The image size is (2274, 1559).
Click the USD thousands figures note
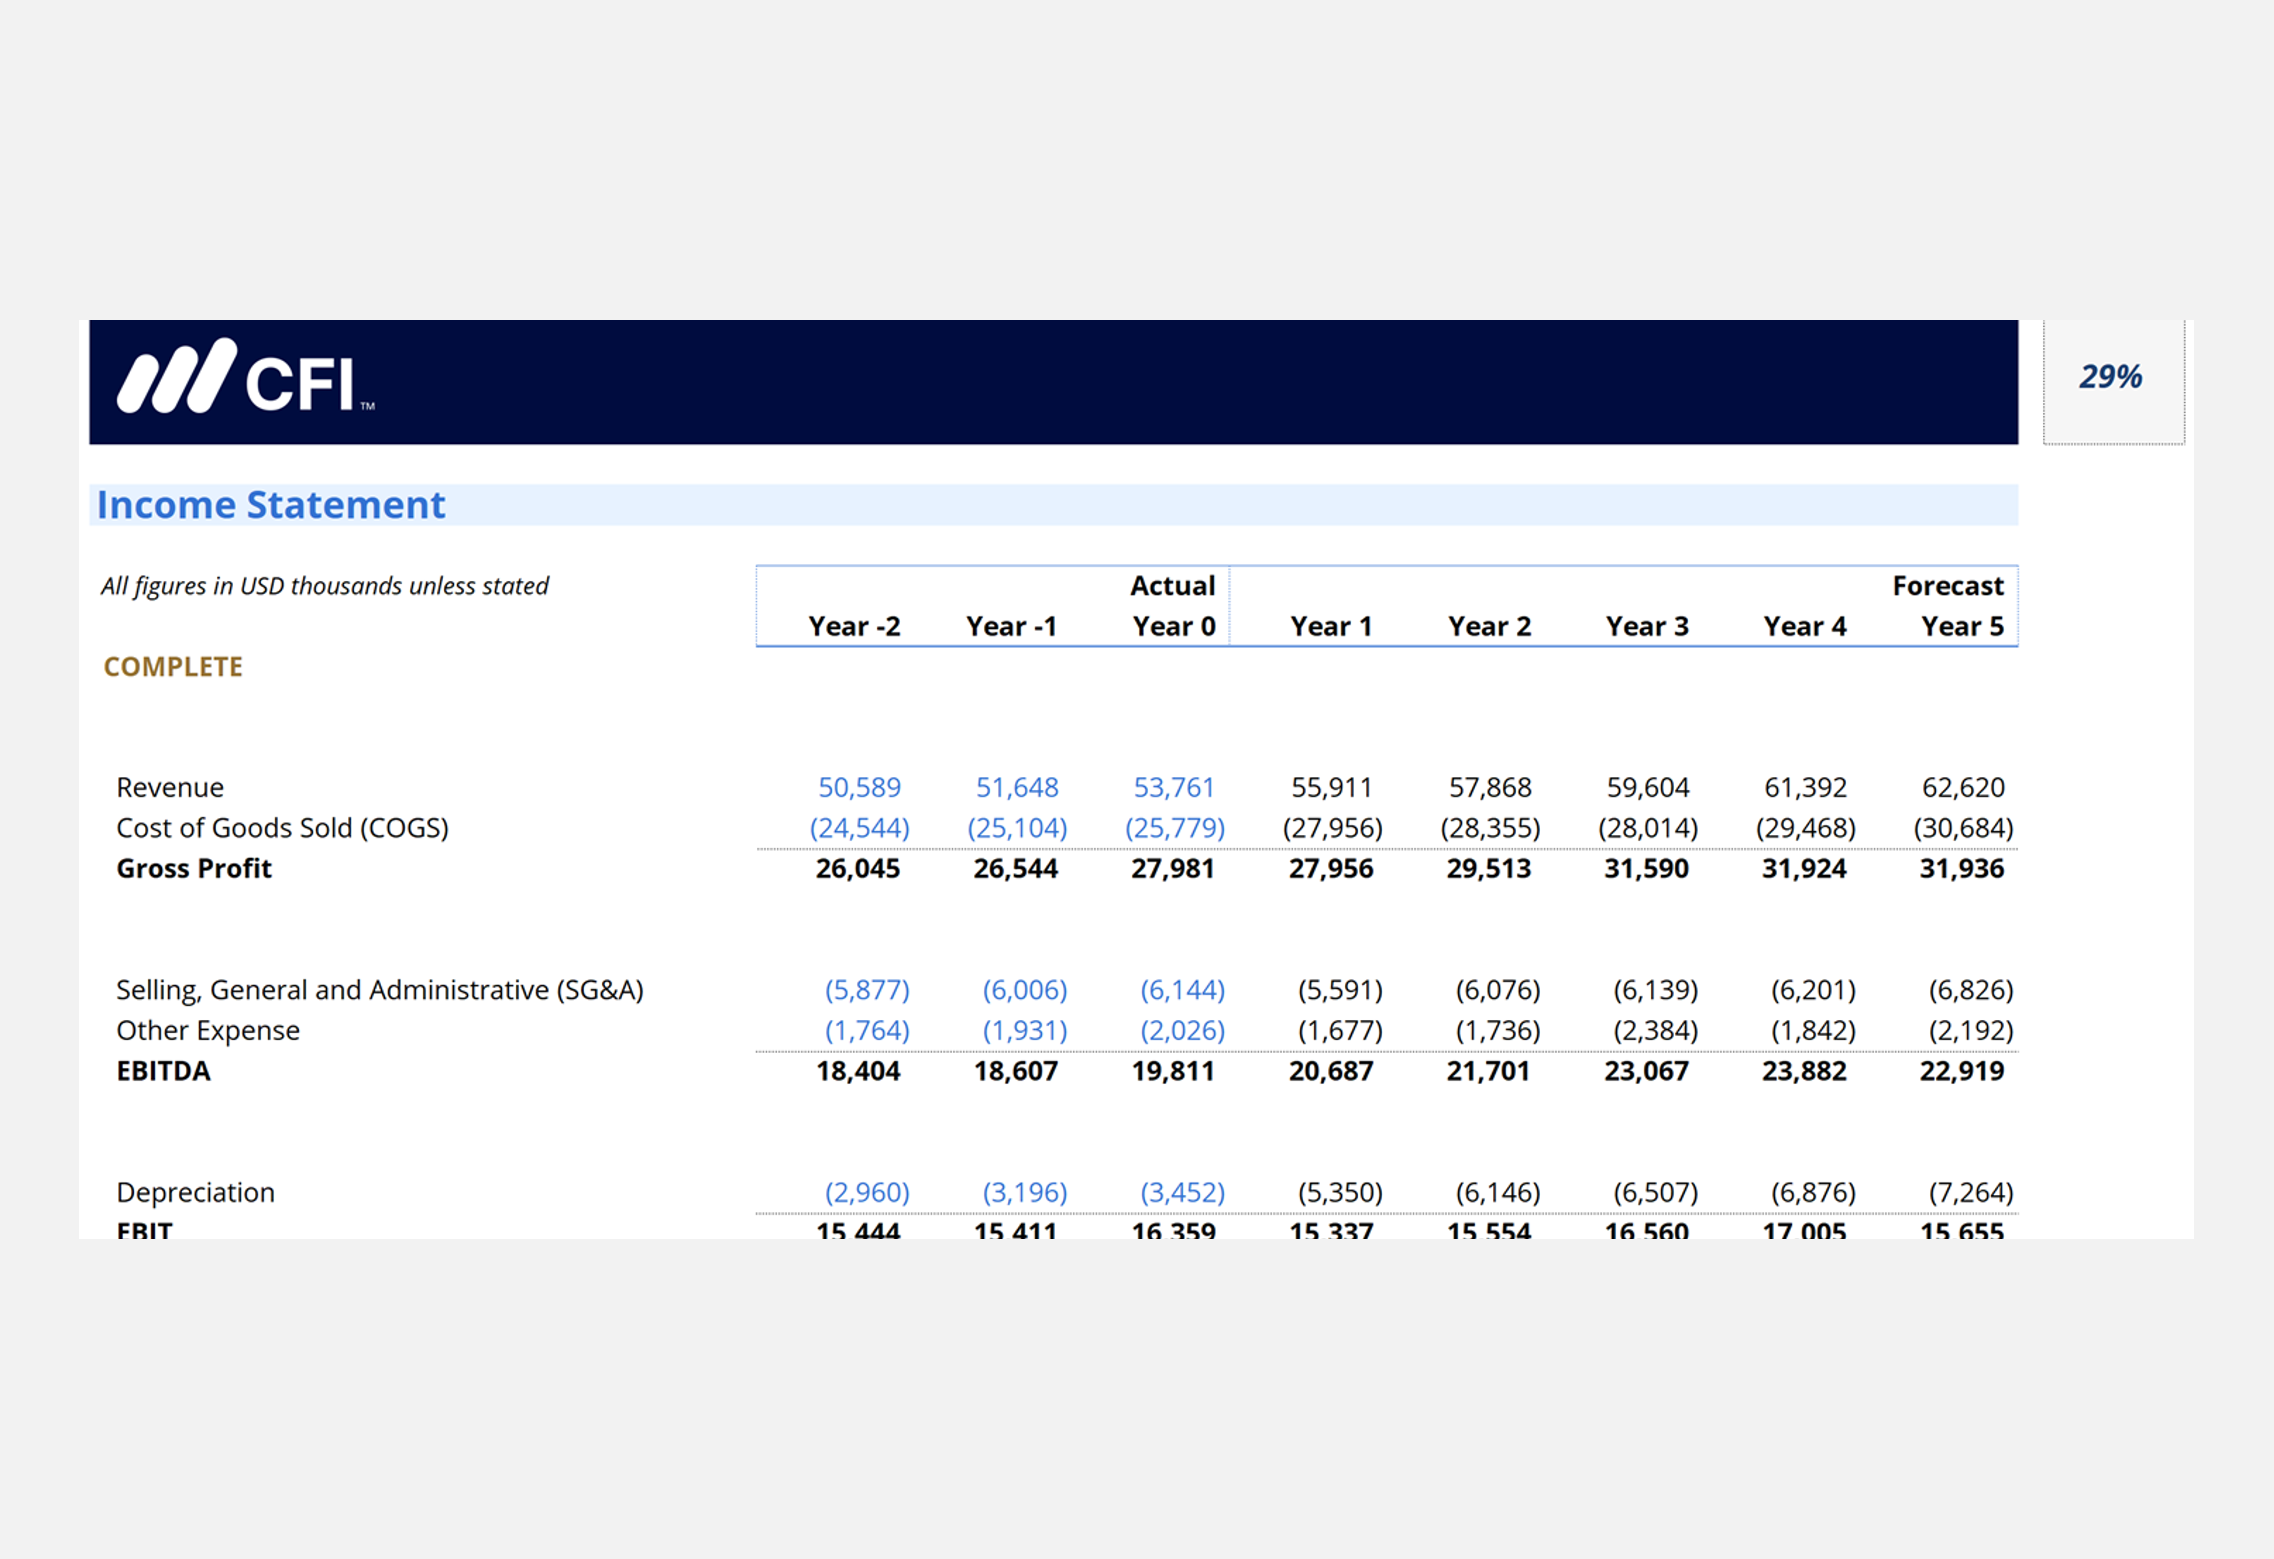[x=324, y=585]
